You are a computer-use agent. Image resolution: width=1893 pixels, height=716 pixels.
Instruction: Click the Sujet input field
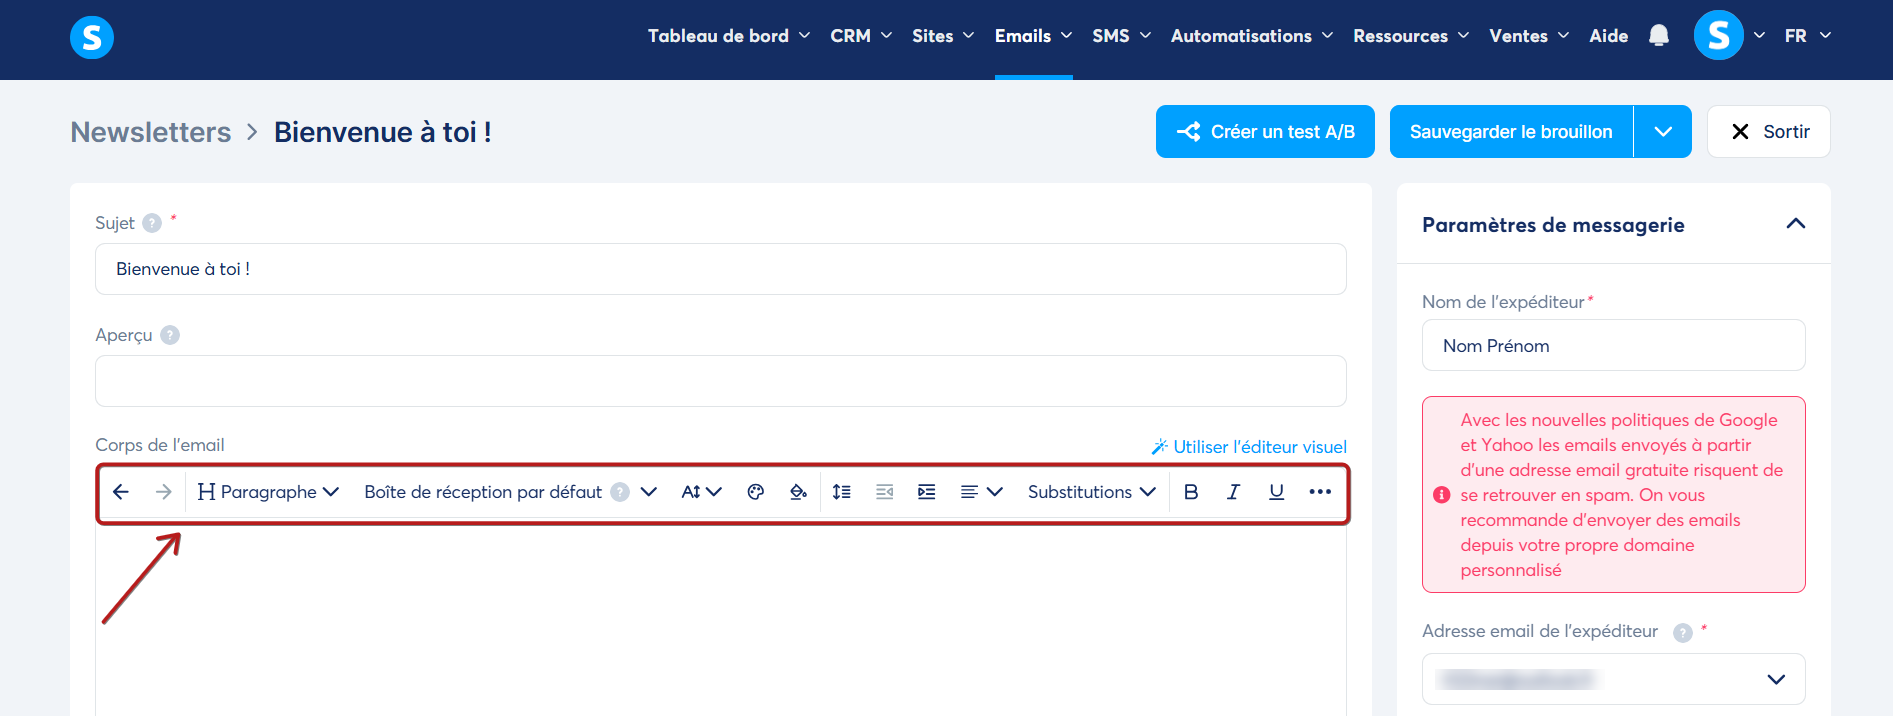721,269
